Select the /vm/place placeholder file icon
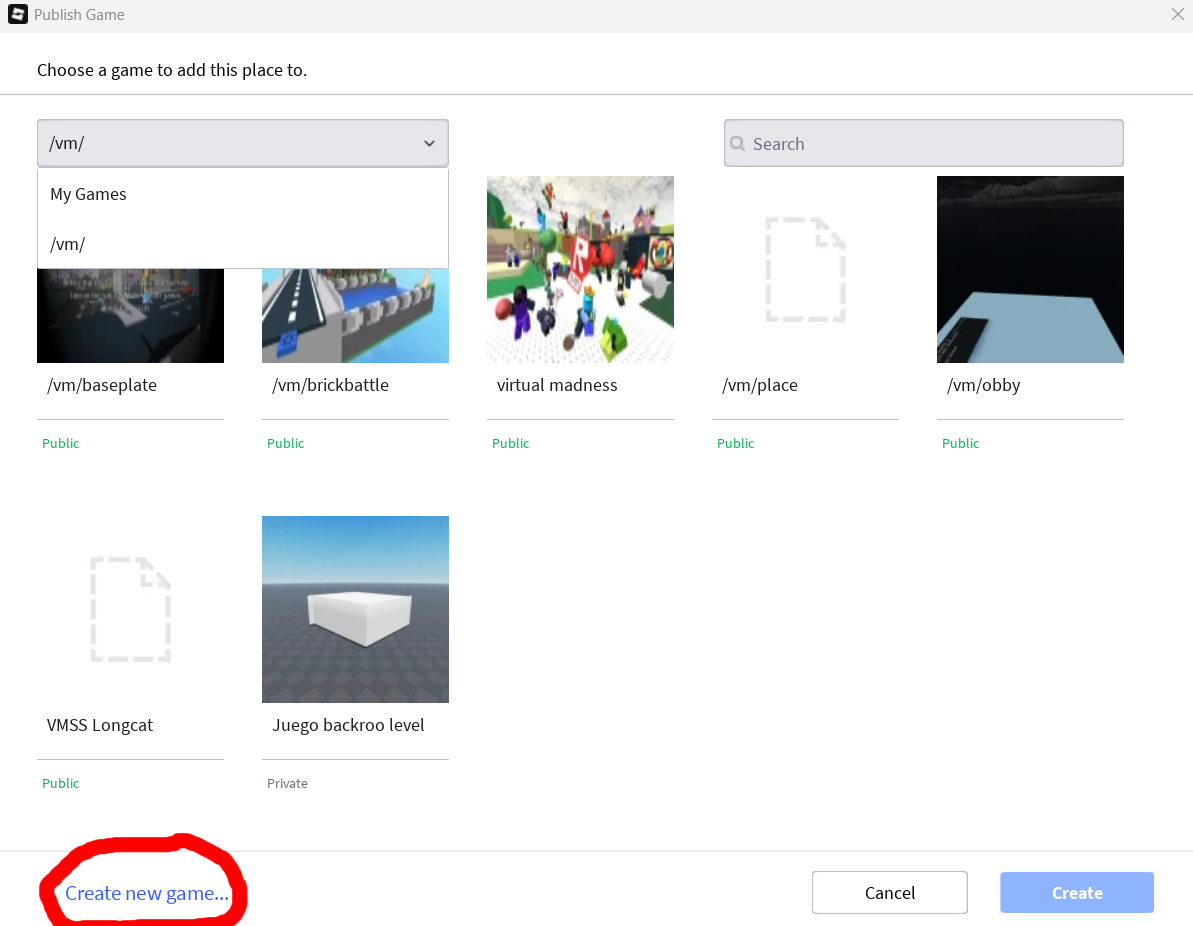 pyautogui.click(x=805, y=269)
